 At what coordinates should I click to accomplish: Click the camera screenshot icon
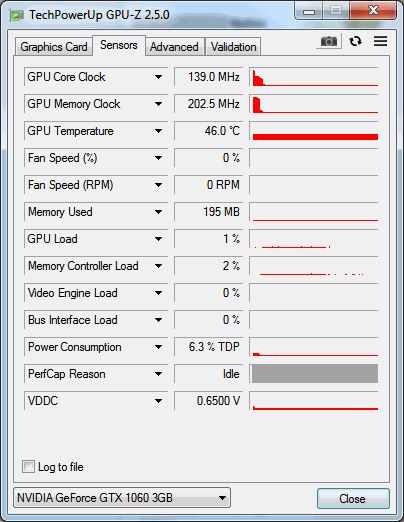(329, 41)
